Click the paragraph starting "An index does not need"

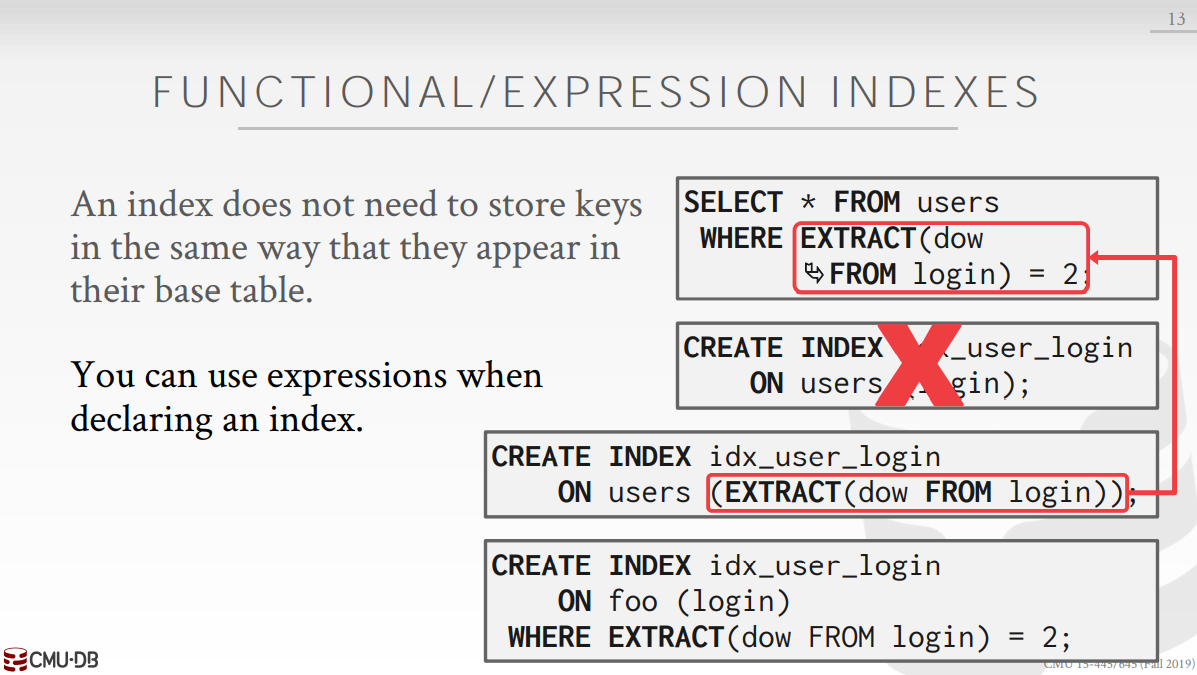356,248
